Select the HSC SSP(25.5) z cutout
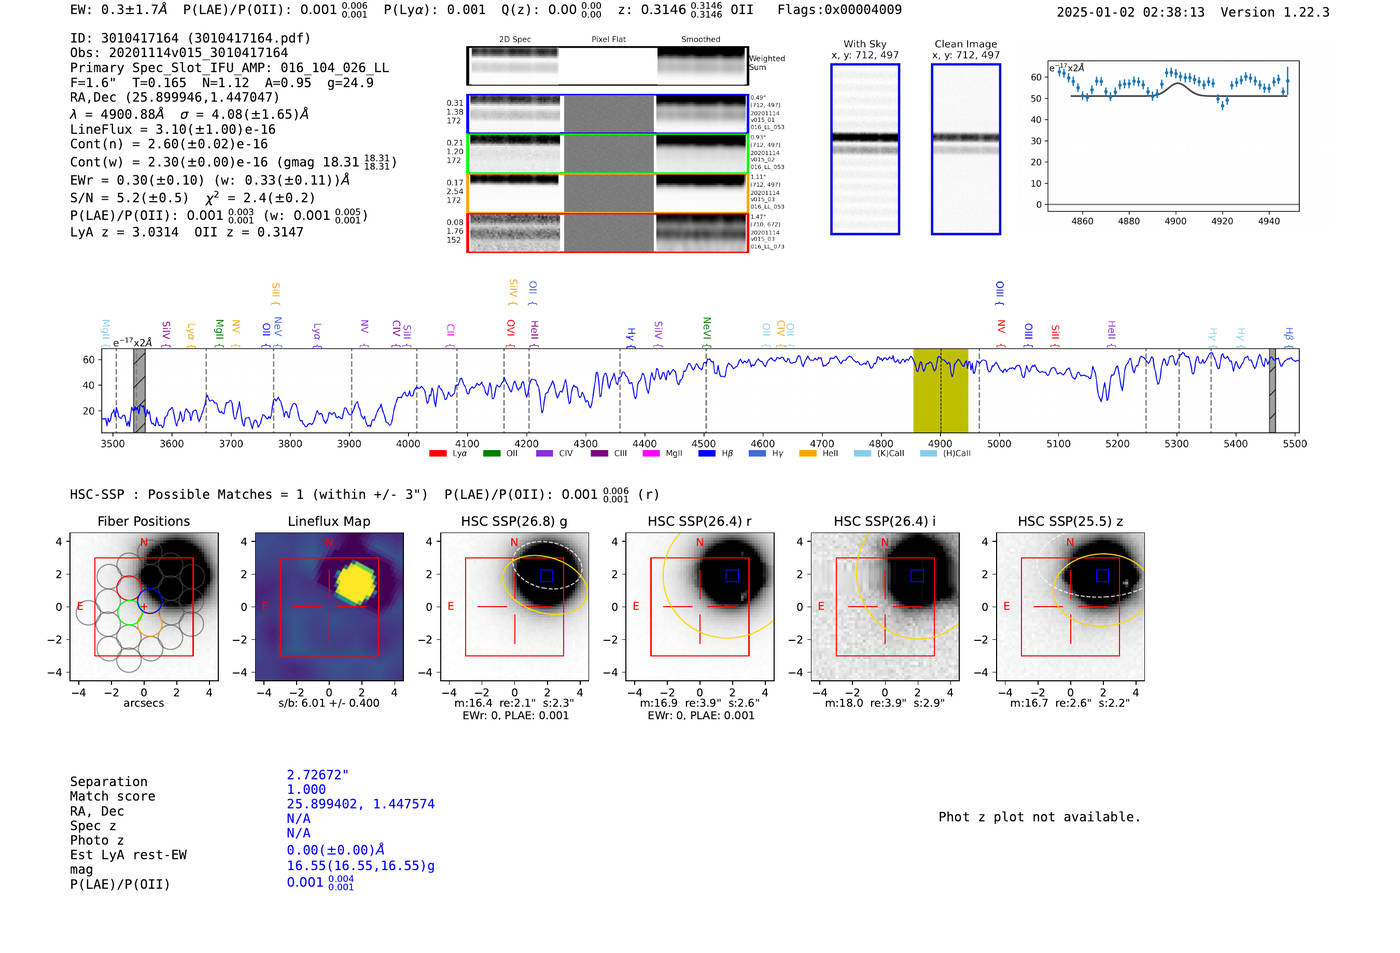 pos(1070,607)
